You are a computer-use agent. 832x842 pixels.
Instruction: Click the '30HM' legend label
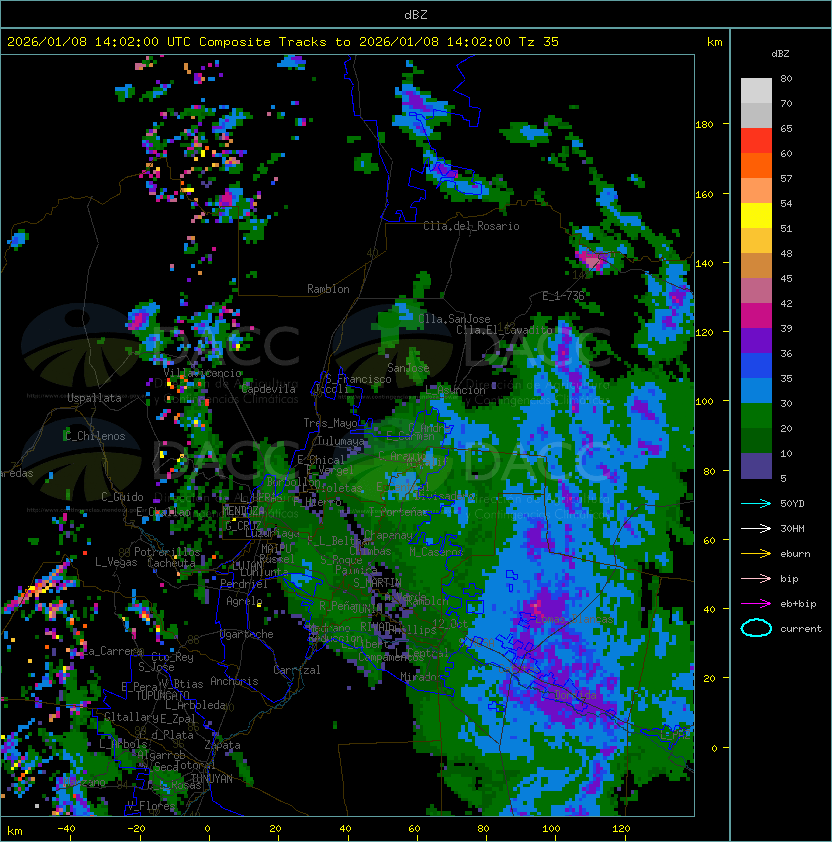[792, 529]
